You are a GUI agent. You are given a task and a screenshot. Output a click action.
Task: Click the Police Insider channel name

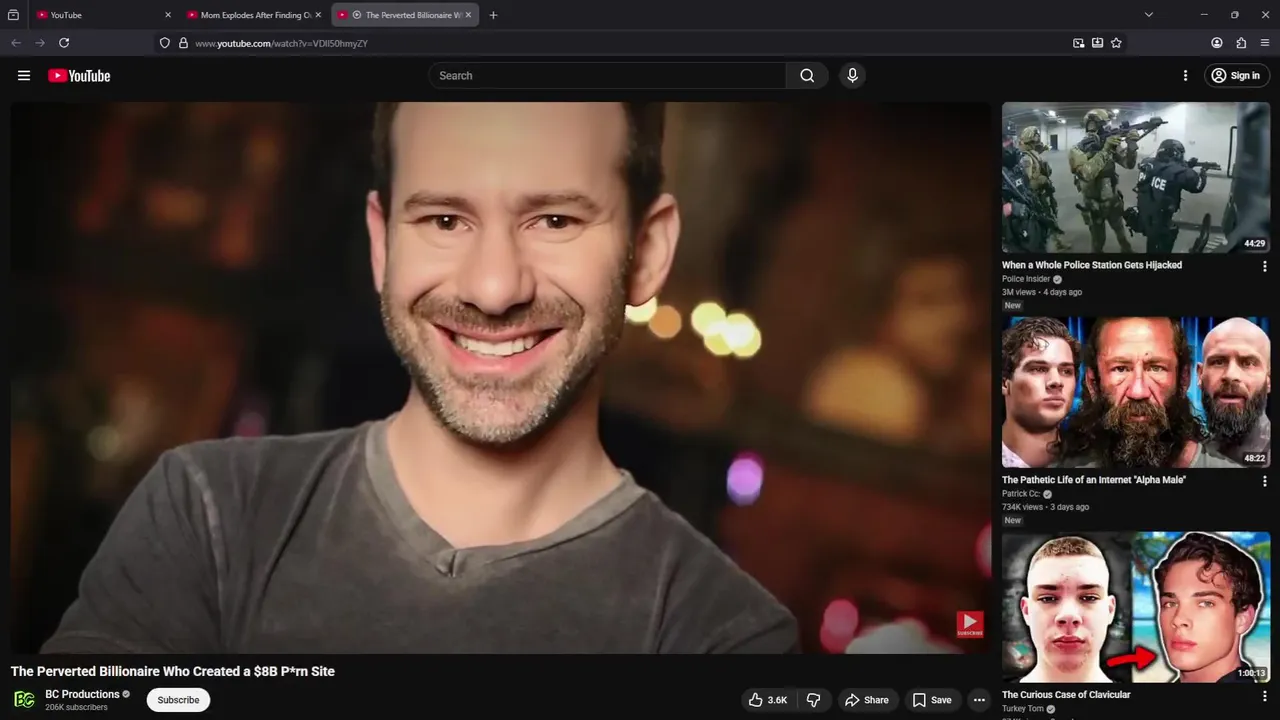tap(1026, 279)
